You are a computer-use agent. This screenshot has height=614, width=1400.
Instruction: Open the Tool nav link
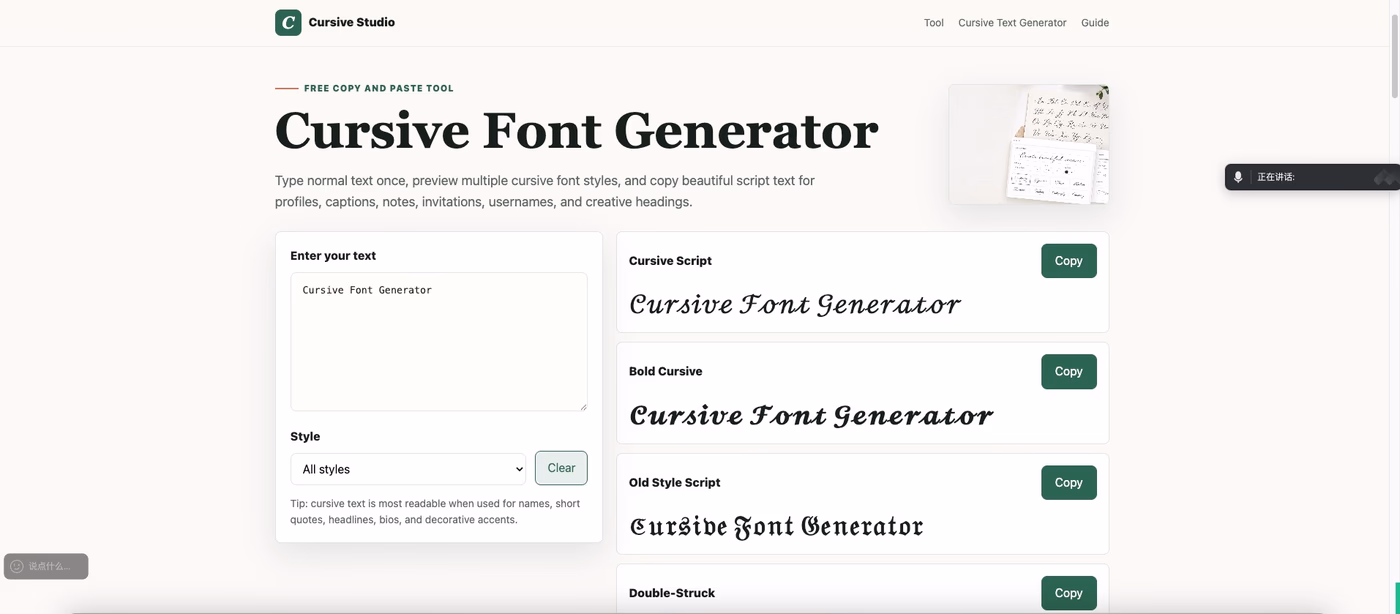[x=934, y=23]
